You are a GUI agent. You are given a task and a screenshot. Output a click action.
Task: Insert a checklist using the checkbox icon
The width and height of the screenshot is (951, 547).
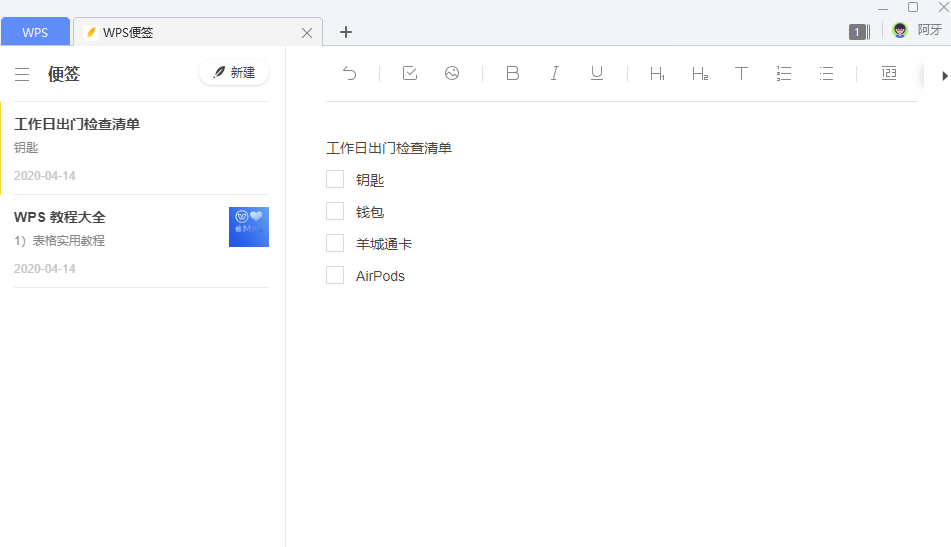(x=410, y=73)
